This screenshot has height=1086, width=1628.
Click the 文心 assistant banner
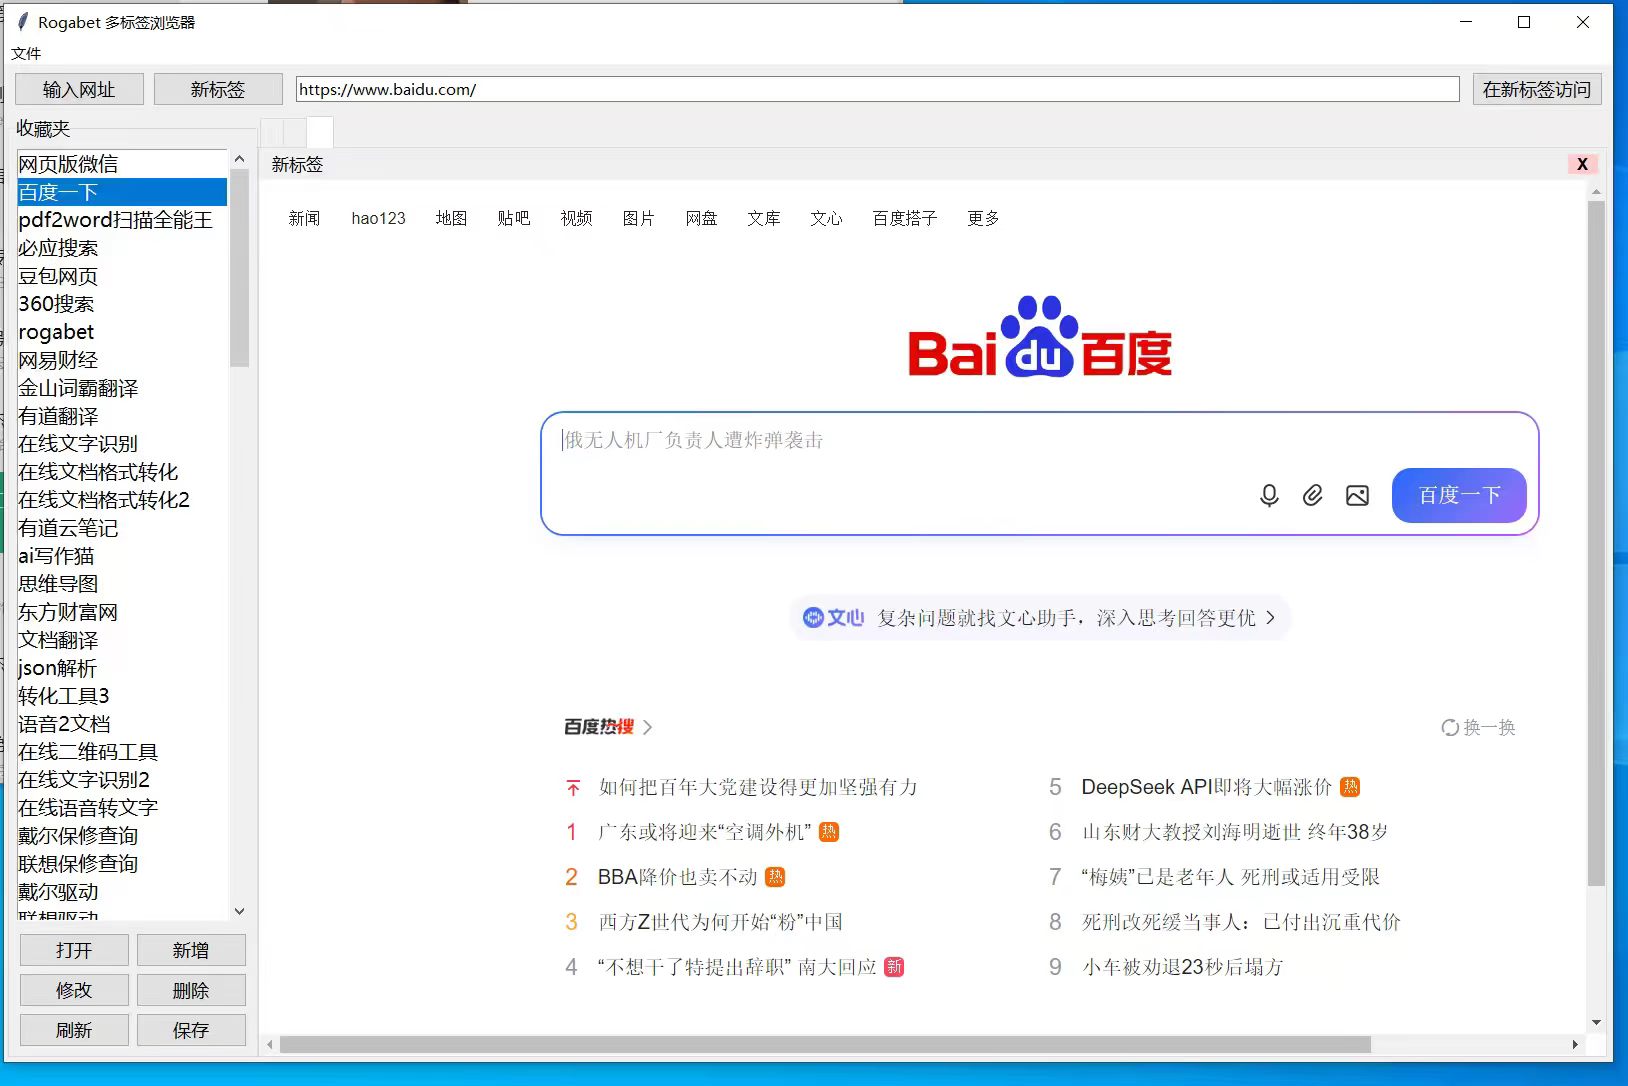(x=1039, y=618)
